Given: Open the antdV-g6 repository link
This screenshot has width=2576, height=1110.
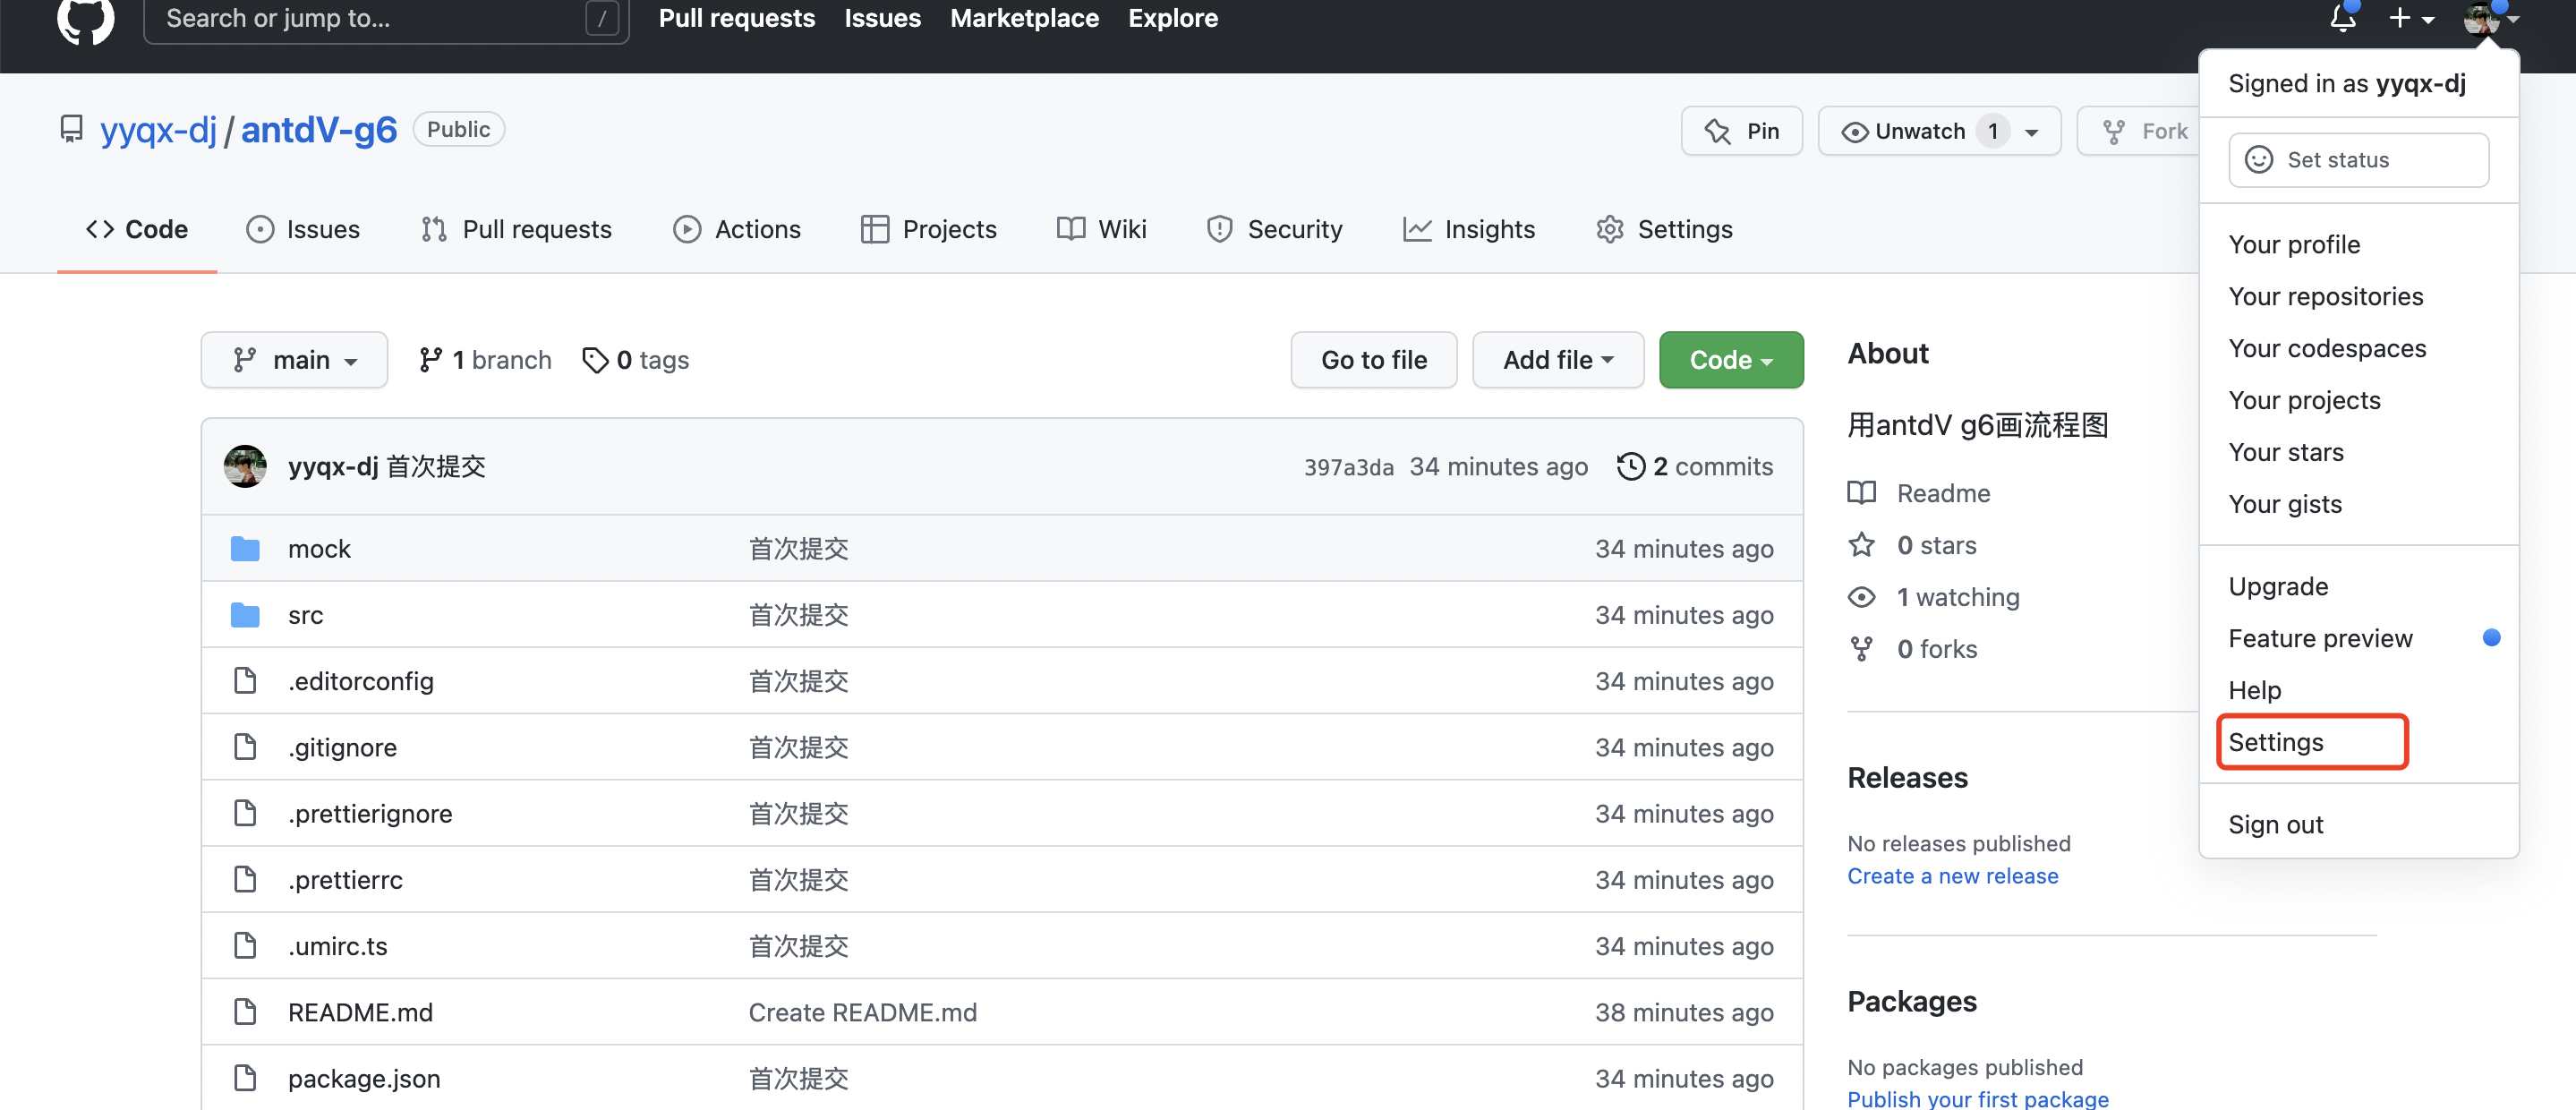Looking at the screenshot, I should coord(319,130).
